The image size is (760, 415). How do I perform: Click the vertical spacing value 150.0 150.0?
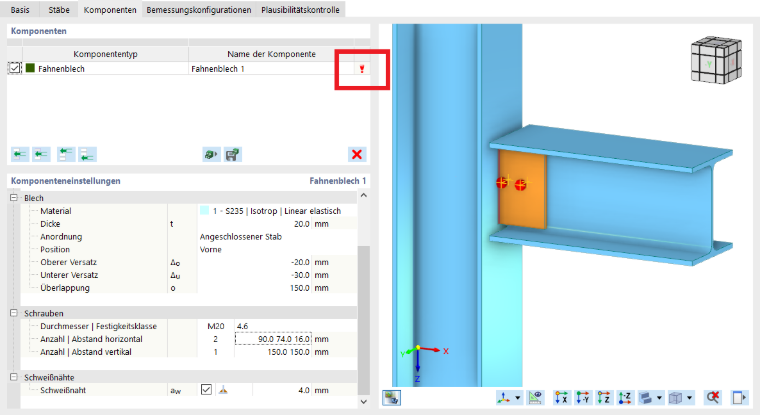coord(288,352)
